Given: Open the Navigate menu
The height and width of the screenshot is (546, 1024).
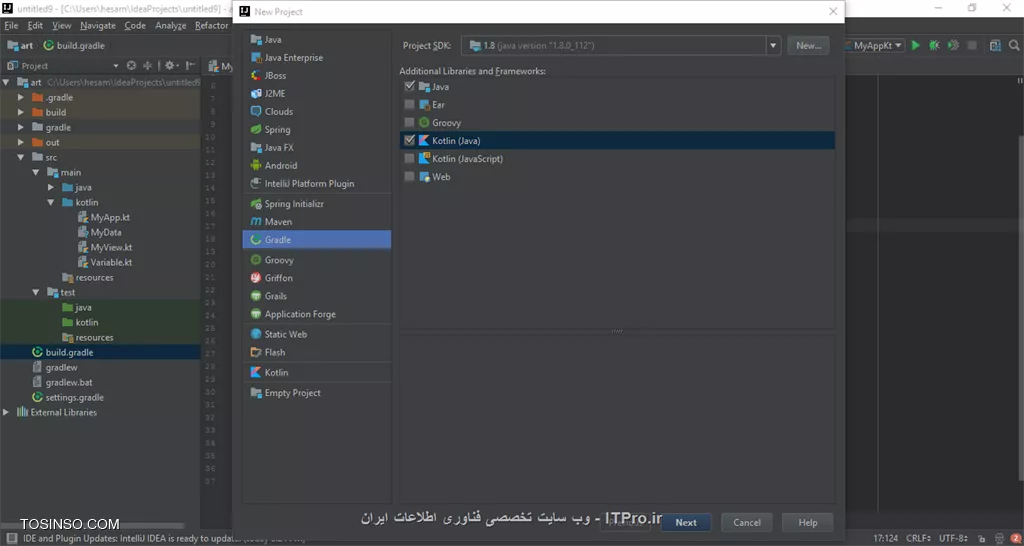Looking at the screenshot, I should click(98, 25).
